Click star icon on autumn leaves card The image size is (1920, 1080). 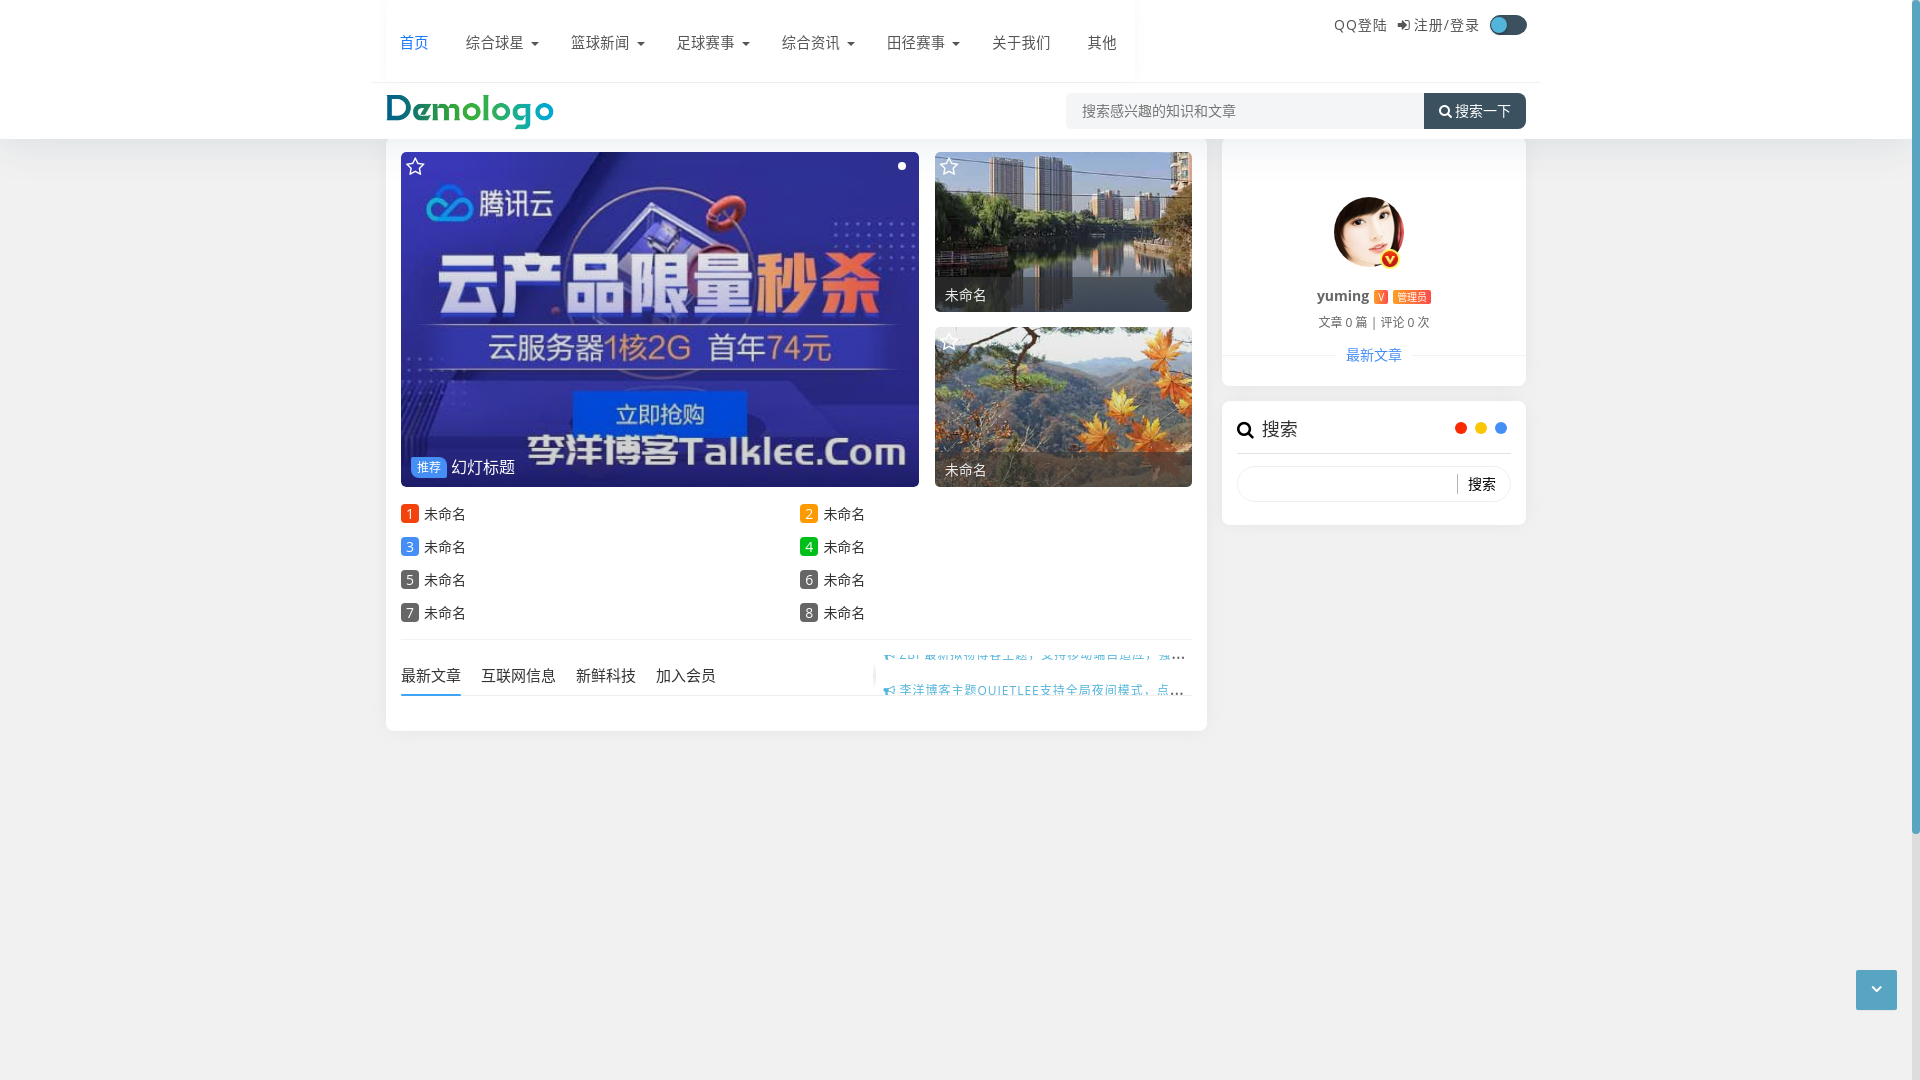pos(949,342)
